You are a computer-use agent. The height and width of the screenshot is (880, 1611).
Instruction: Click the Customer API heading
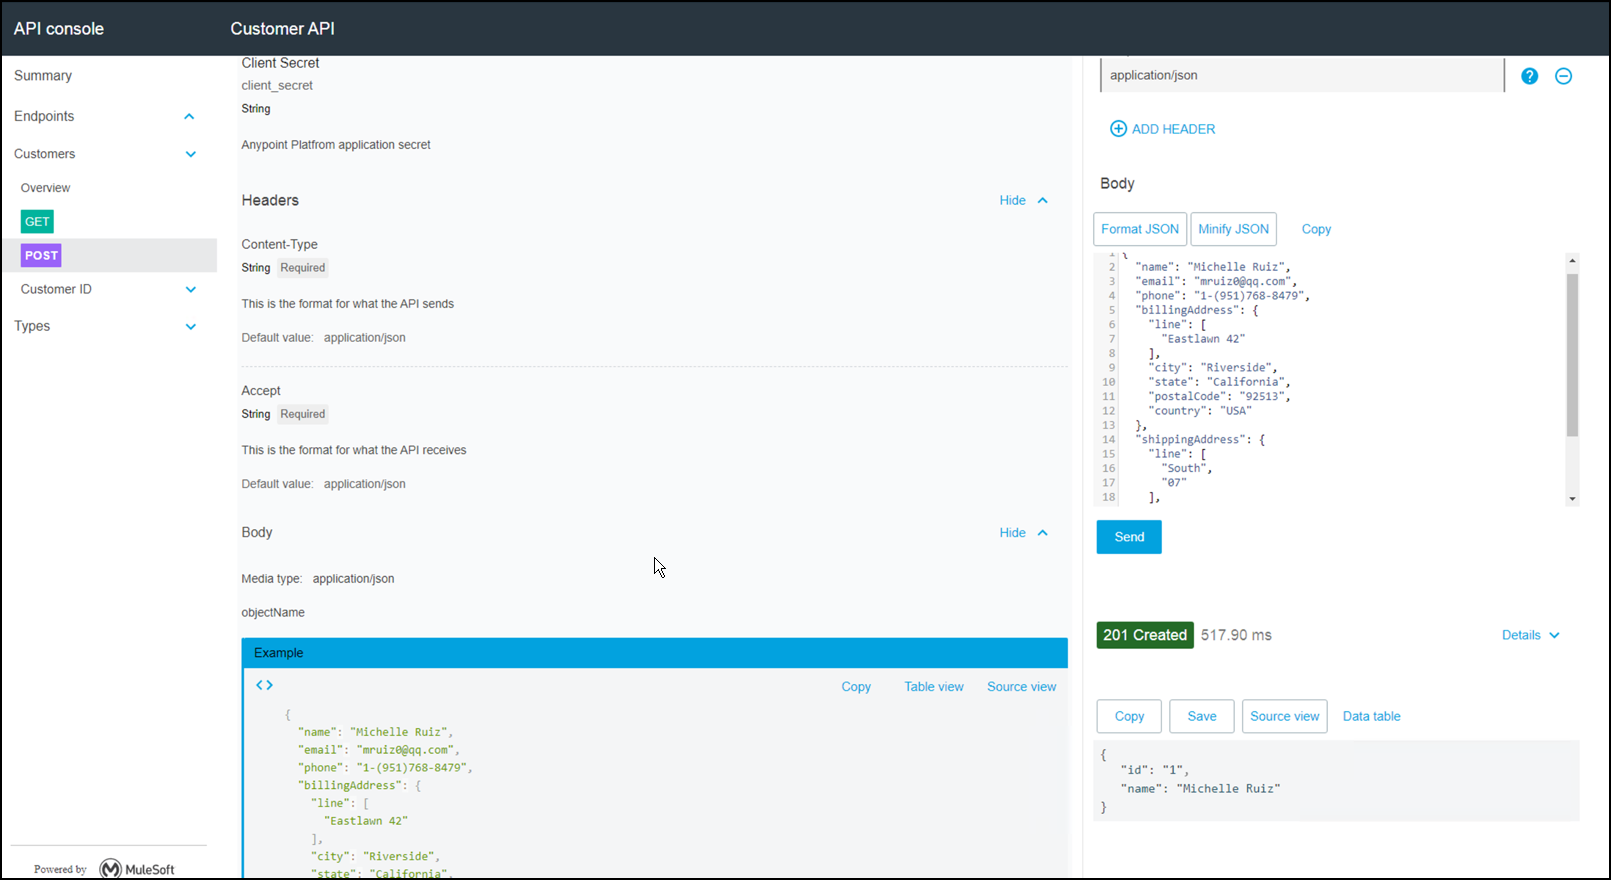(282, 29)
